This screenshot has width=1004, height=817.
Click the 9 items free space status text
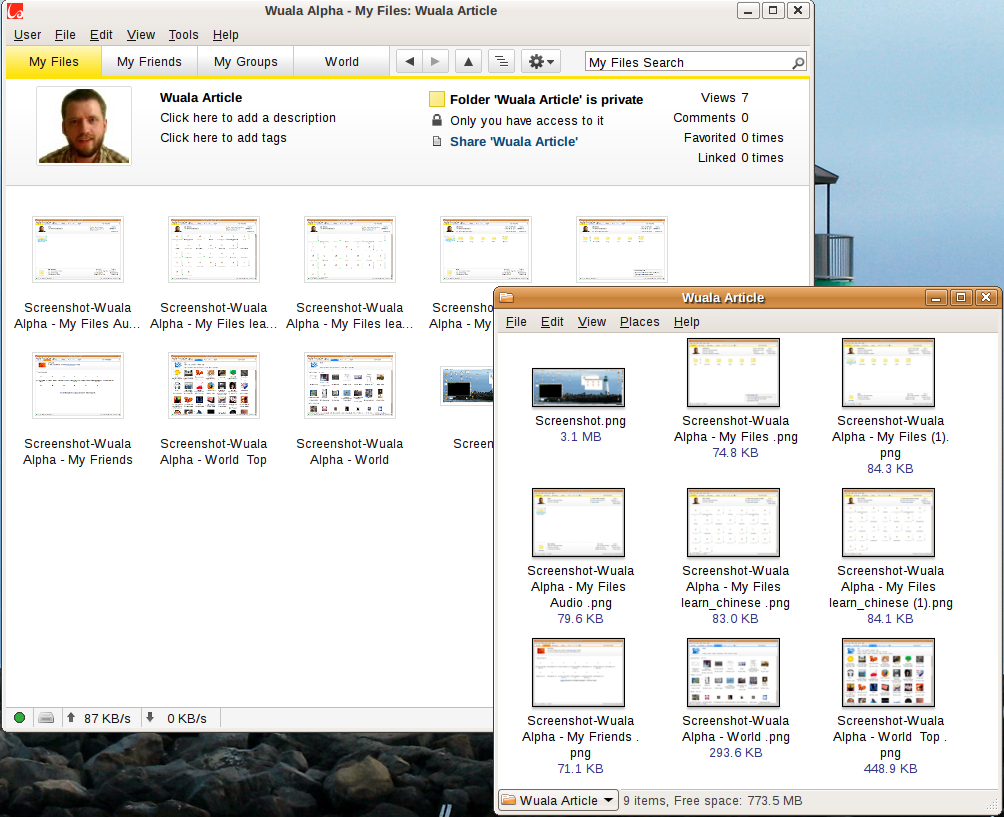pos(712,800)
